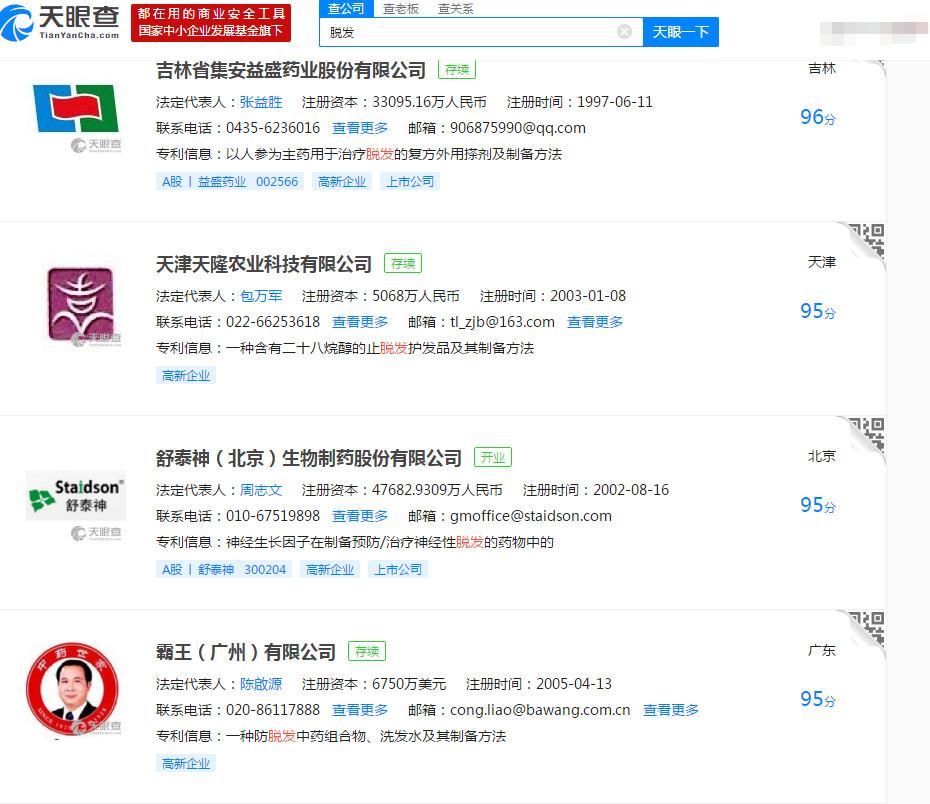
Task: Clear search box with the X icon
Action: click(x=624, y=32)
